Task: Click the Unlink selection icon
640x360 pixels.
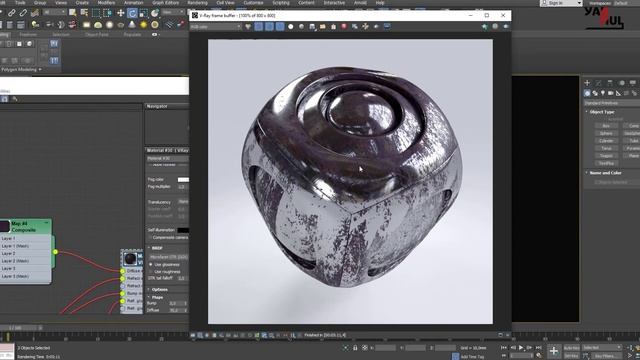Action: pos(23,13)
